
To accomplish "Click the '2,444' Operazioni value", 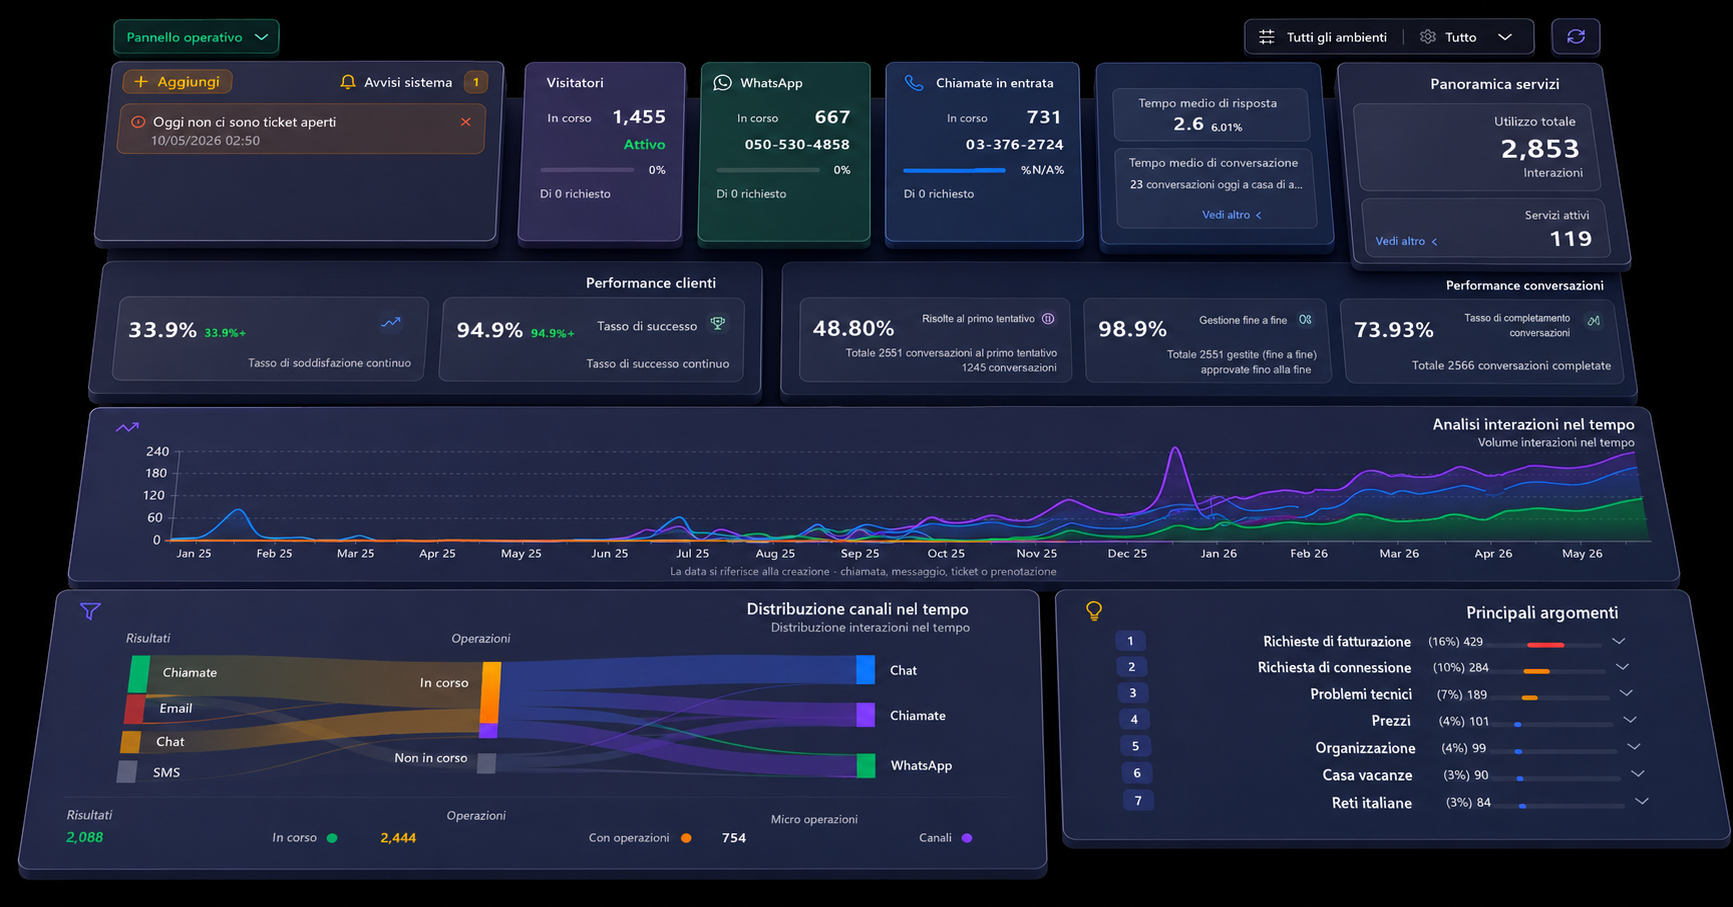I will (x=398, y=838).
